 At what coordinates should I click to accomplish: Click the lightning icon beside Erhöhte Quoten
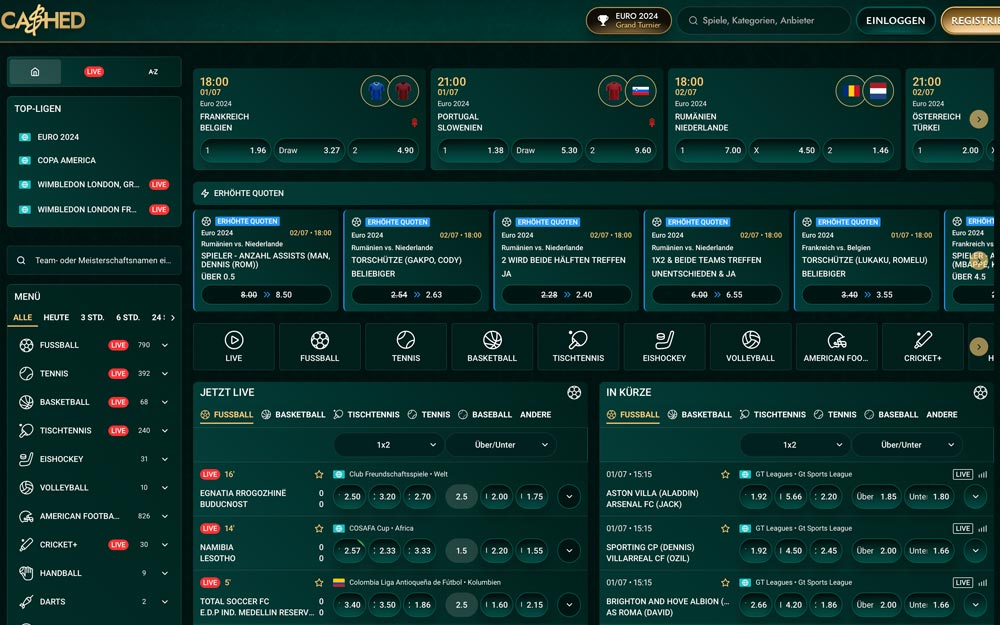pos(205,193)
